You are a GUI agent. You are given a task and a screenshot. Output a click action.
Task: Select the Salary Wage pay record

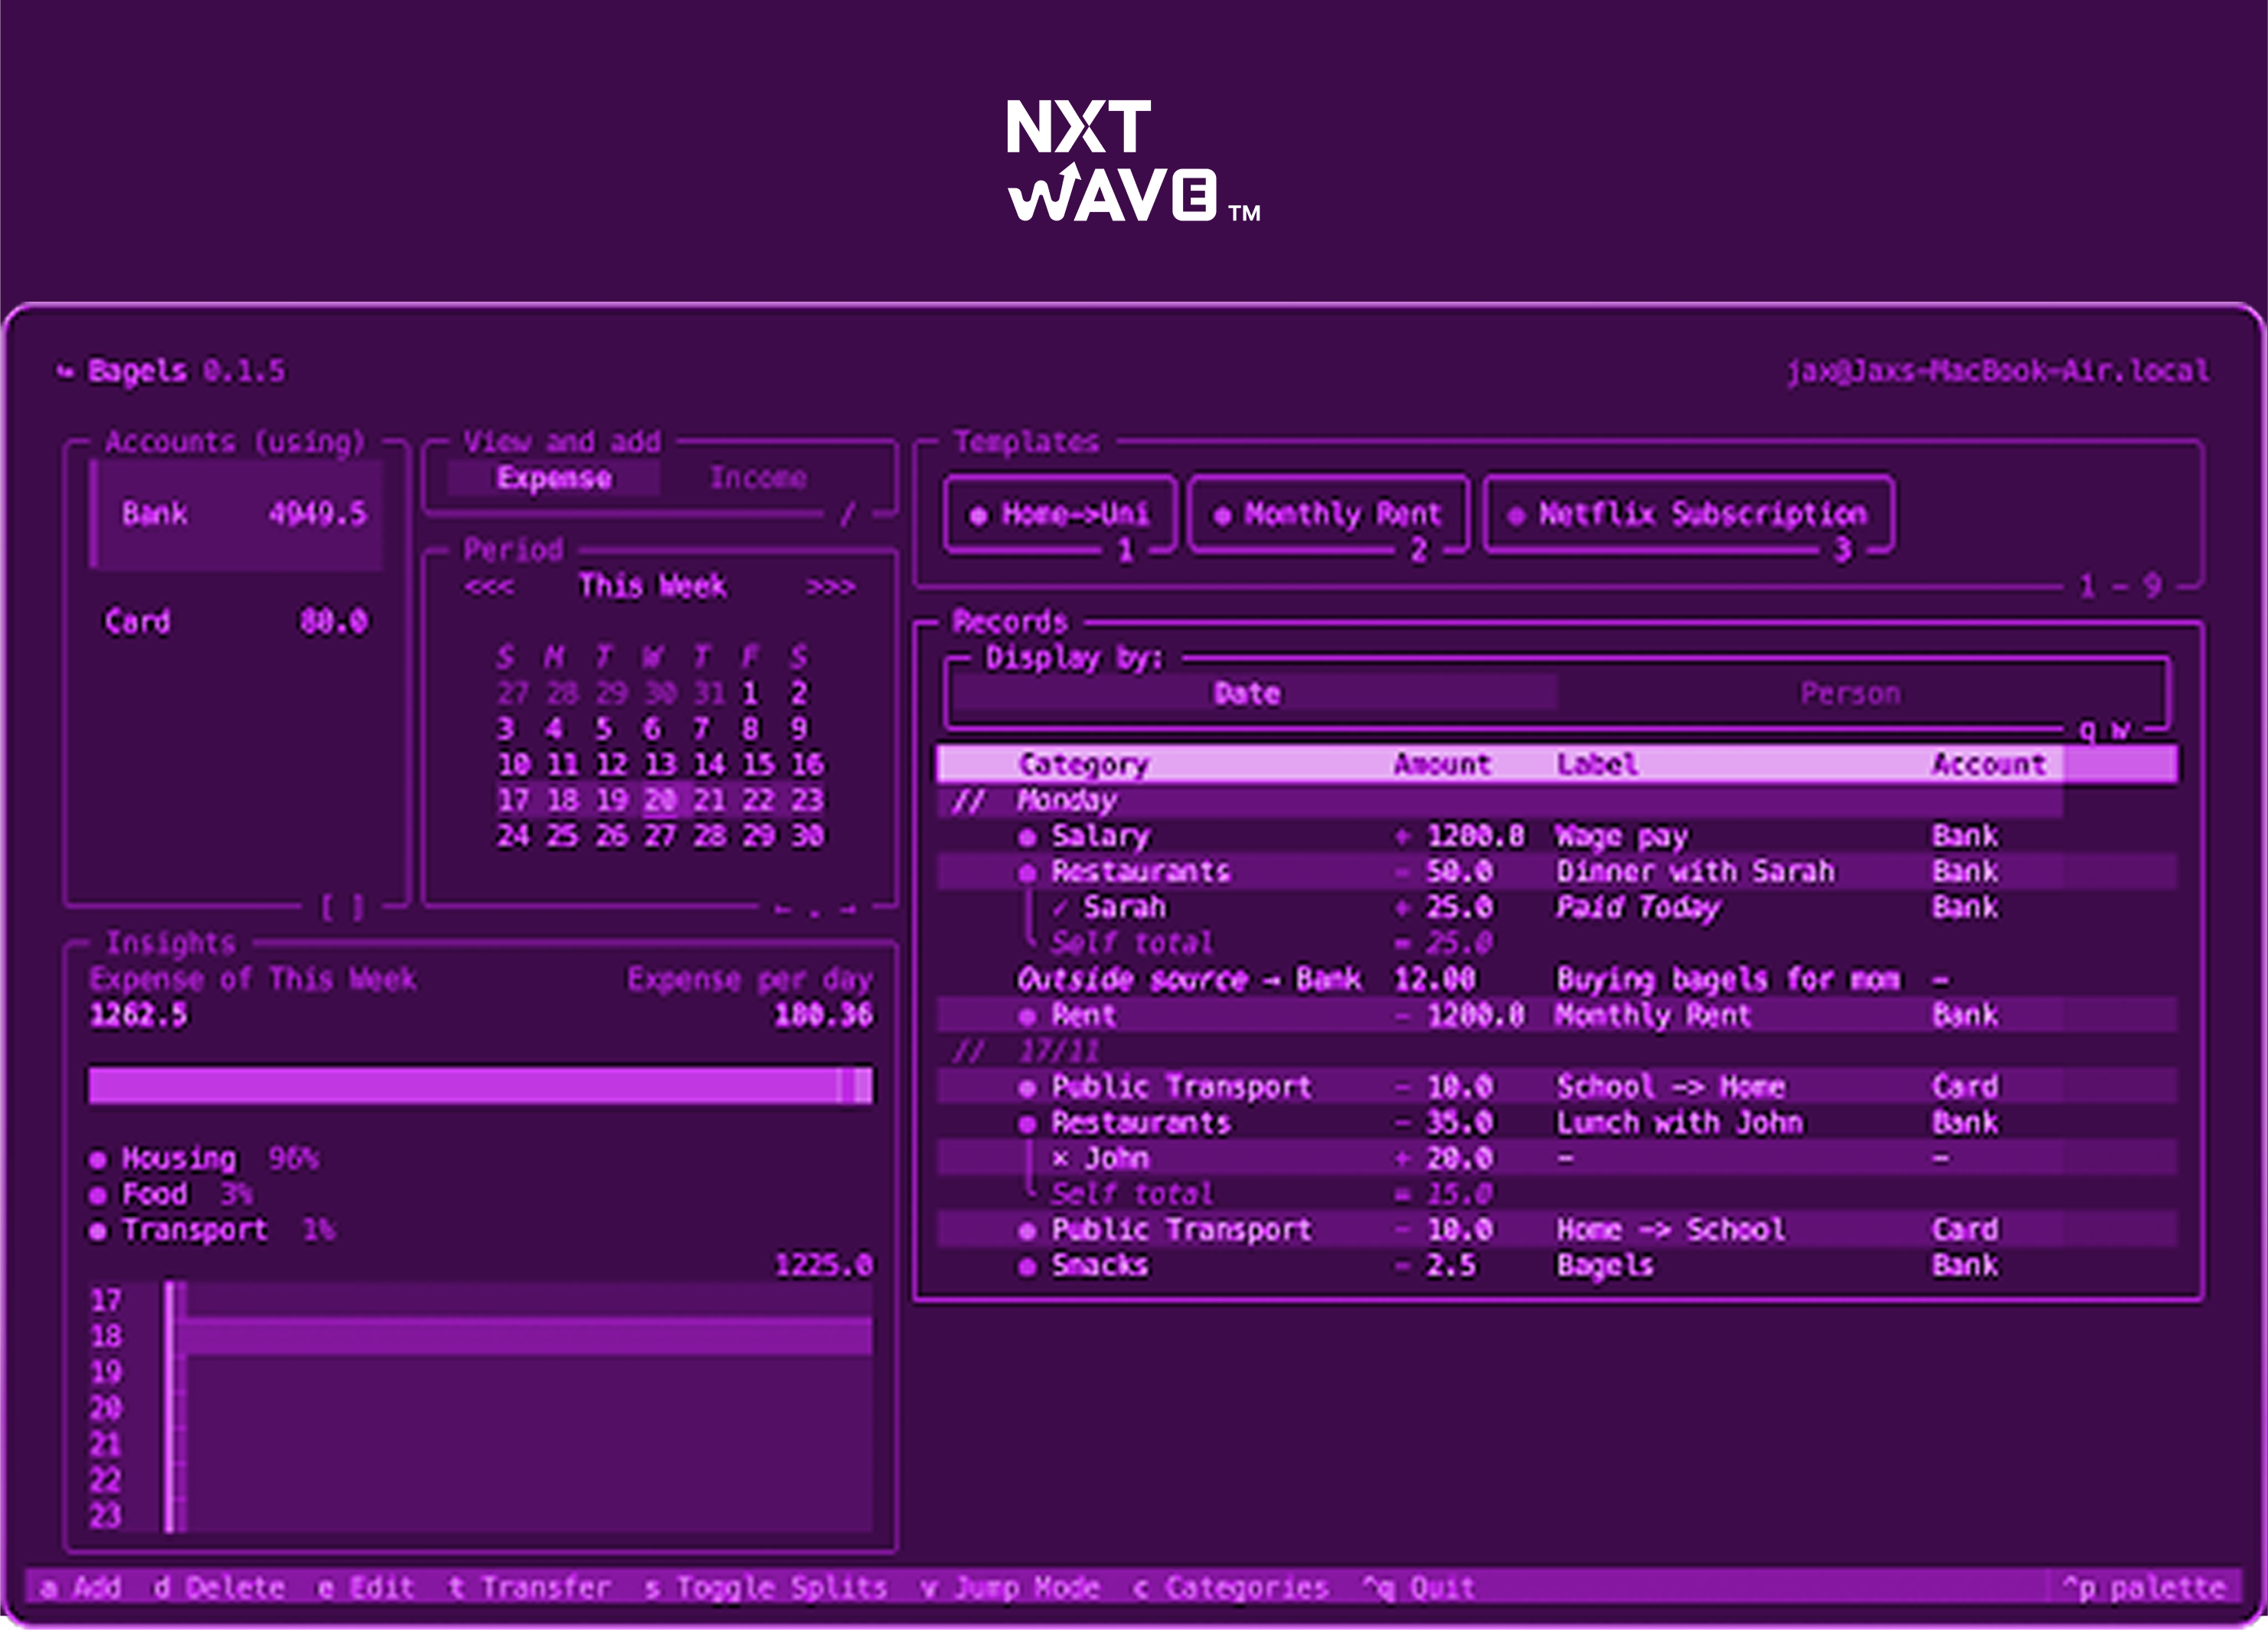[1557, 836]
